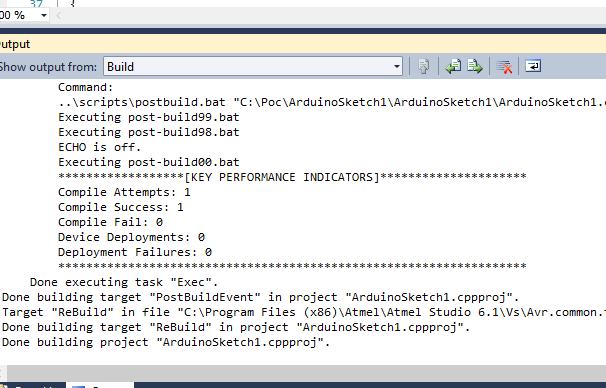The image size is (606, 388).
Task: Switch to the leftmost bottom panel tab
Action: (32, 386)
